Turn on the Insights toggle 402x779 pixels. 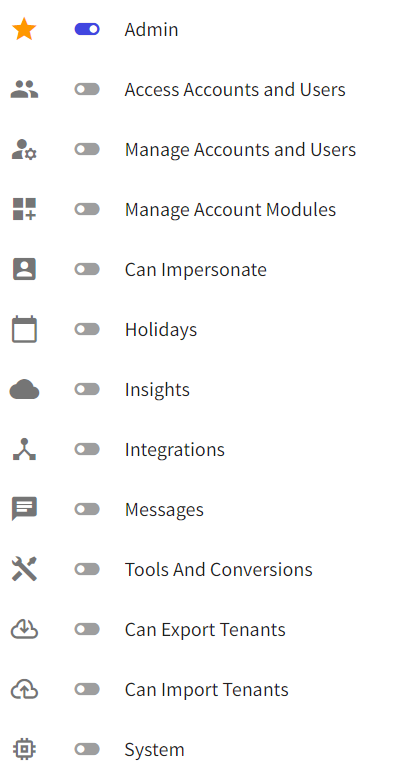pyautogui.click(x=87, y=389)
